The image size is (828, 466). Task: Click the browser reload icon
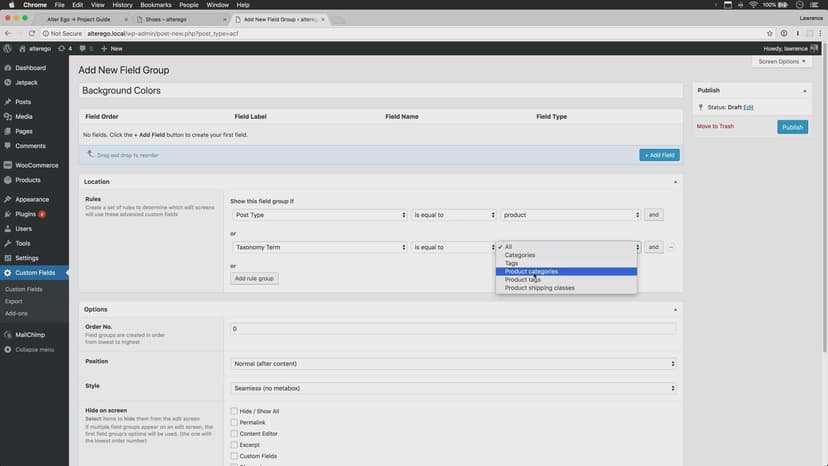[34, 33]
